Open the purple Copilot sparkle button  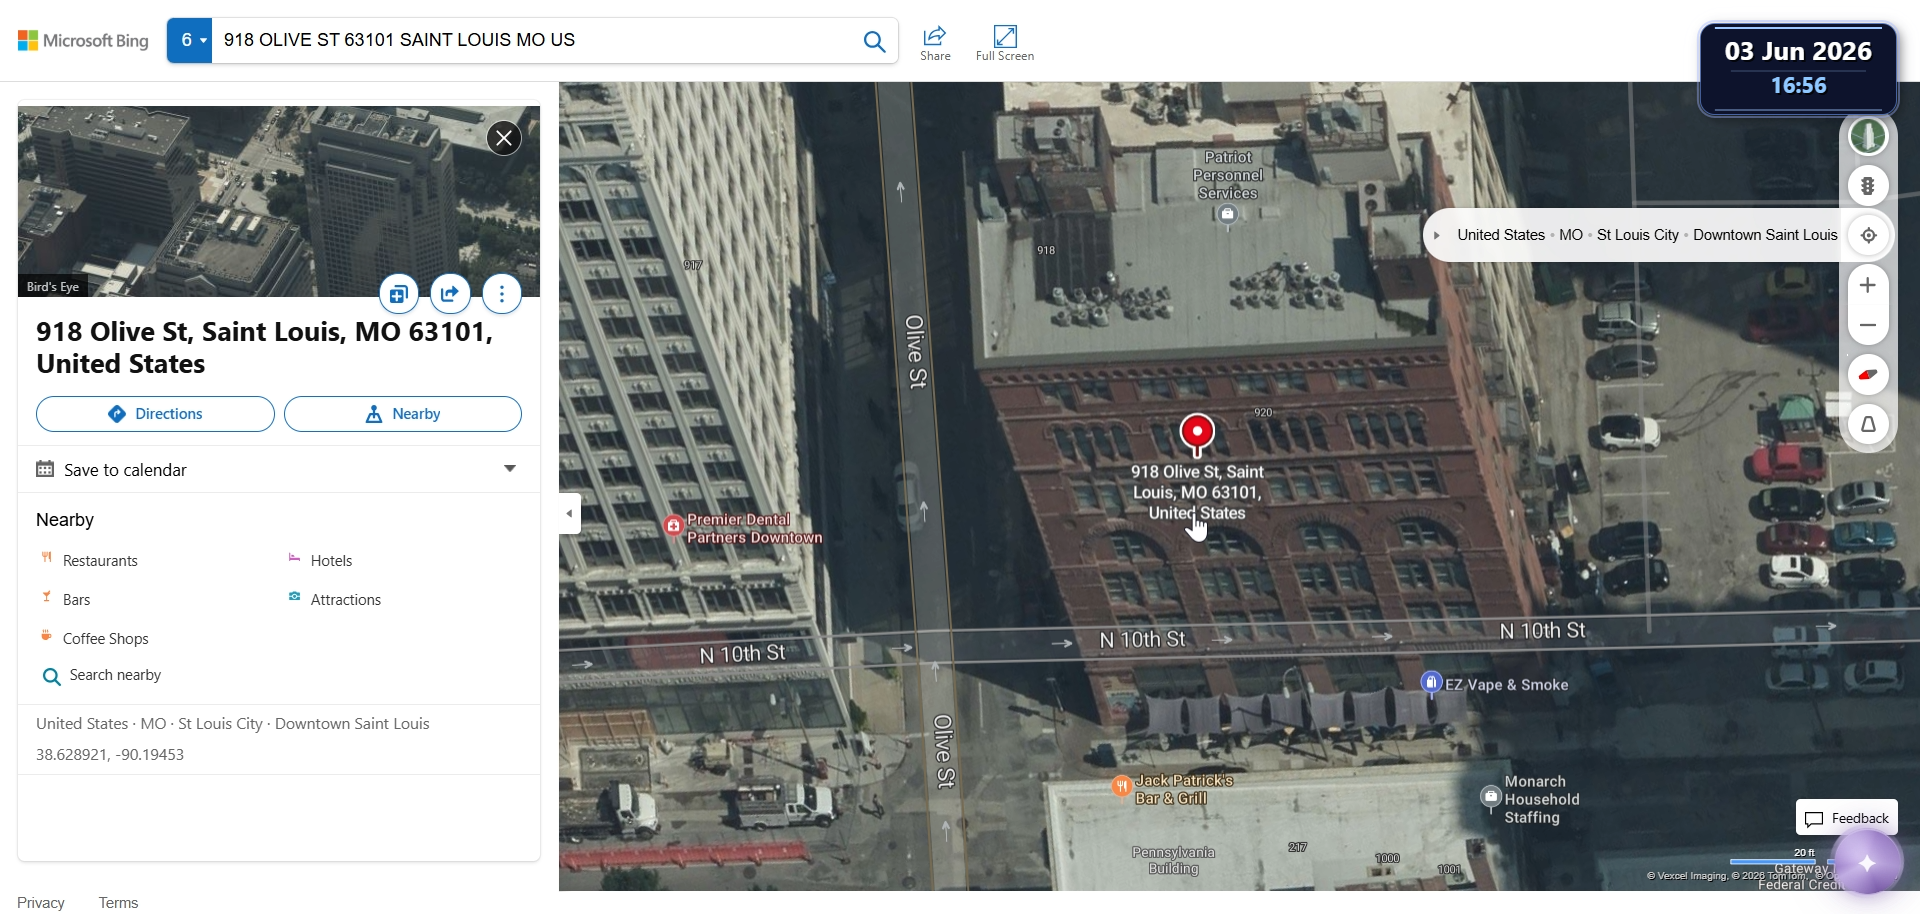pyautogui.click(x=1867, y=863)
